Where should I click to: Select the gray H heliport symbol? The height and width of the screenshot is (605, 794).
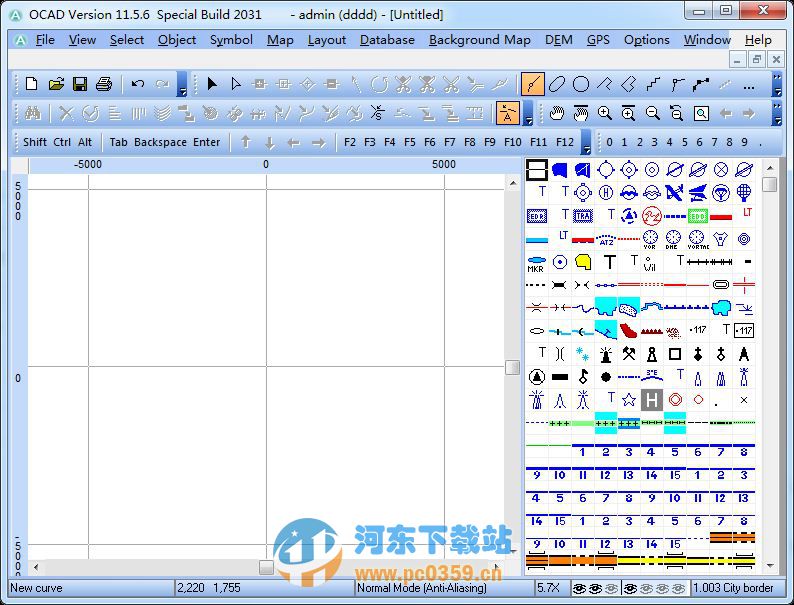pyautogui.click(x=652, y=400)
